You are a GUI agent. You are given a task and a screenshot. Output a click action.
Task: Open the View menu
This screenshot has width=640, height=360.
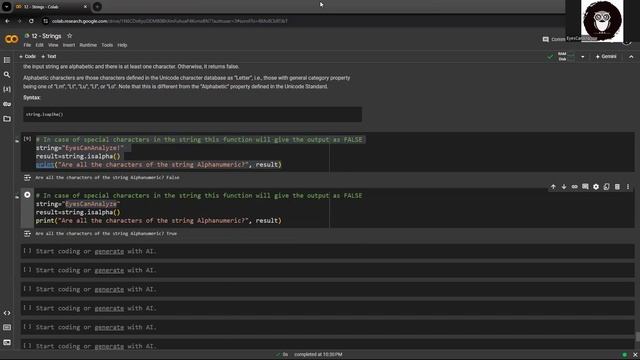53,45
